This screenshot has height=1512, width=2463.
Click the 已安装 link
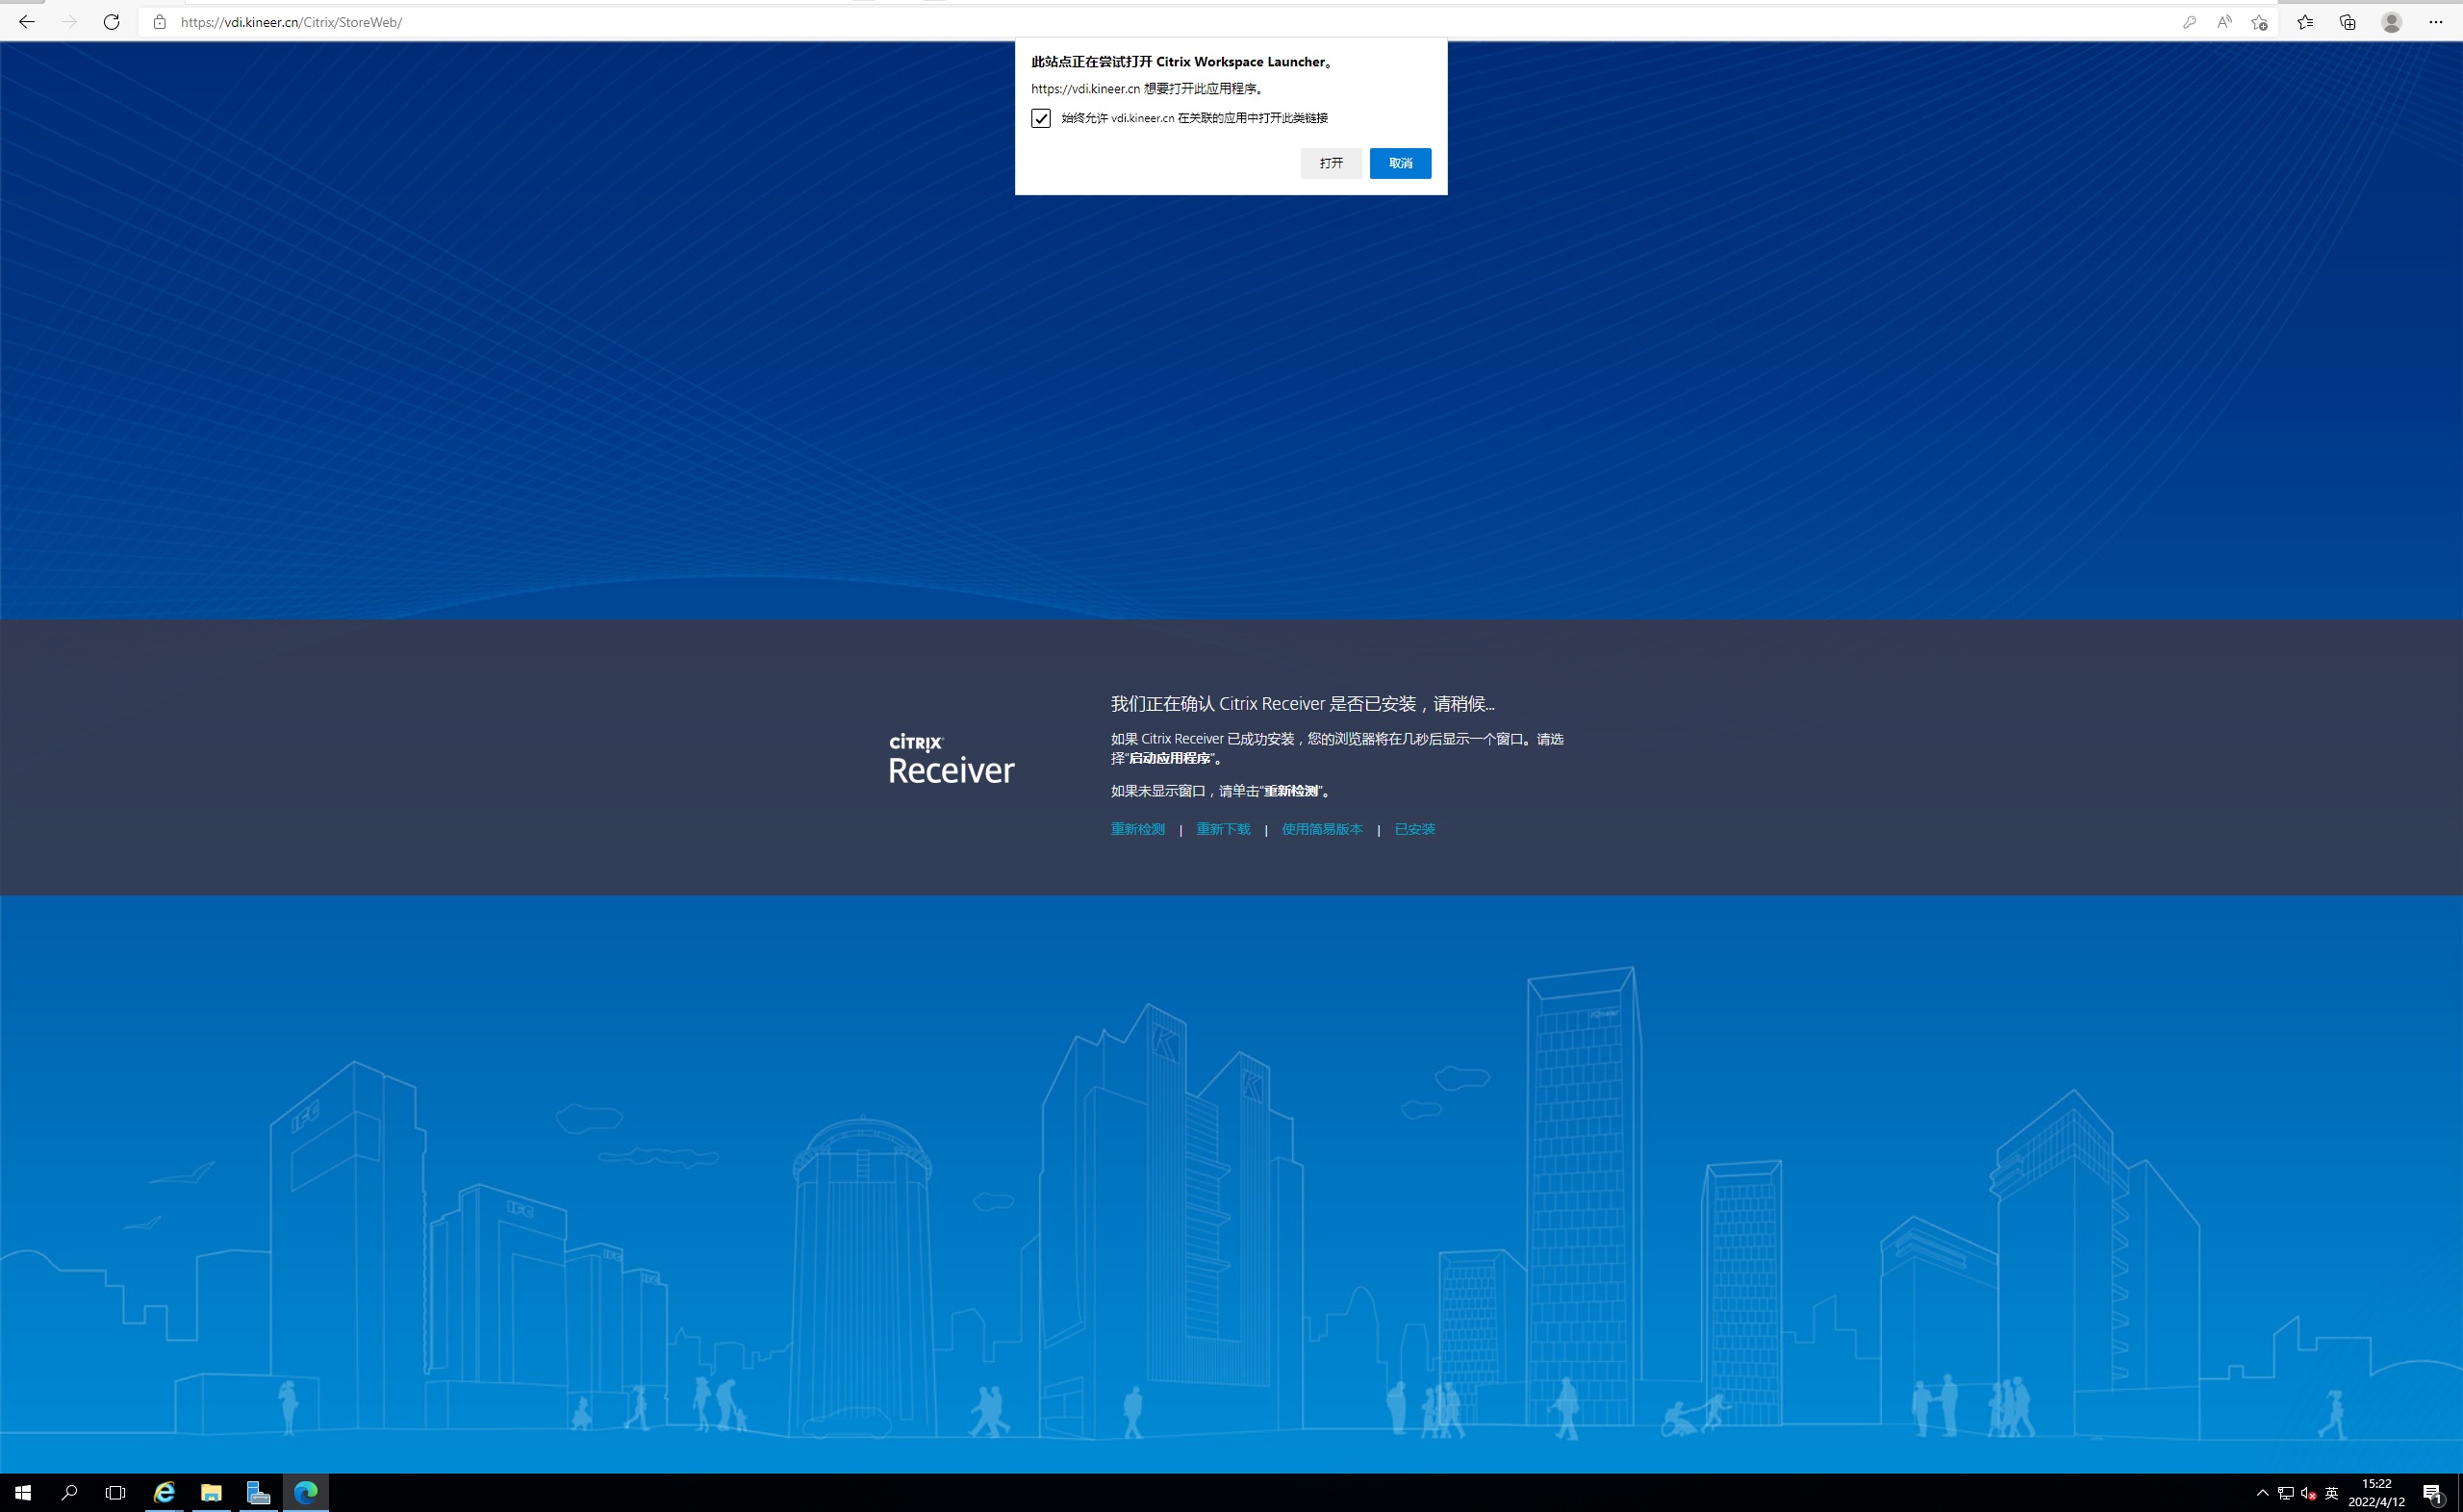[x=1414, y=829]
